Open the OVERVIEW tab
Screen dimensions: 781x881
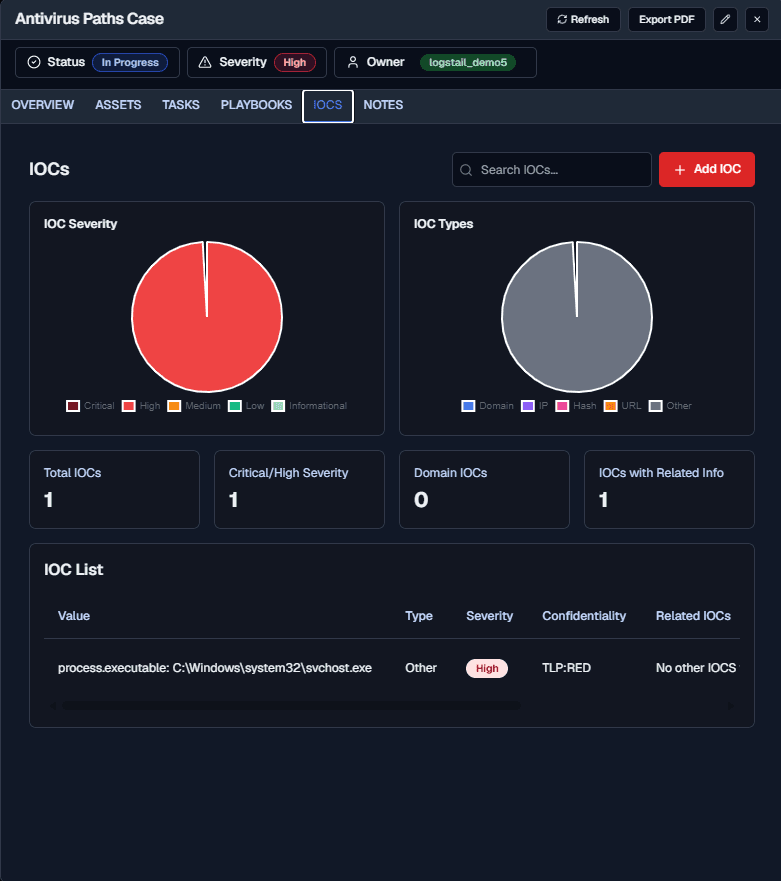point(43,105)
